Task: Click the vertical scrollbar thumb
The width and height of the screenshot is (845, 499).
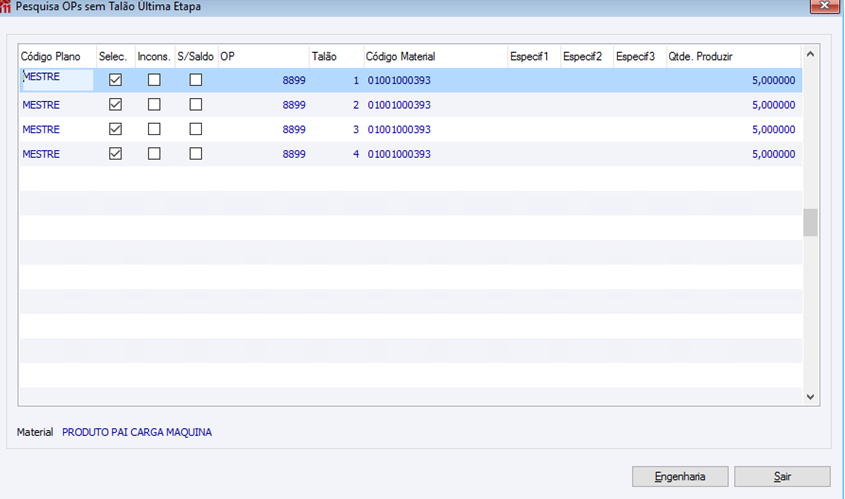Action: 810,223
